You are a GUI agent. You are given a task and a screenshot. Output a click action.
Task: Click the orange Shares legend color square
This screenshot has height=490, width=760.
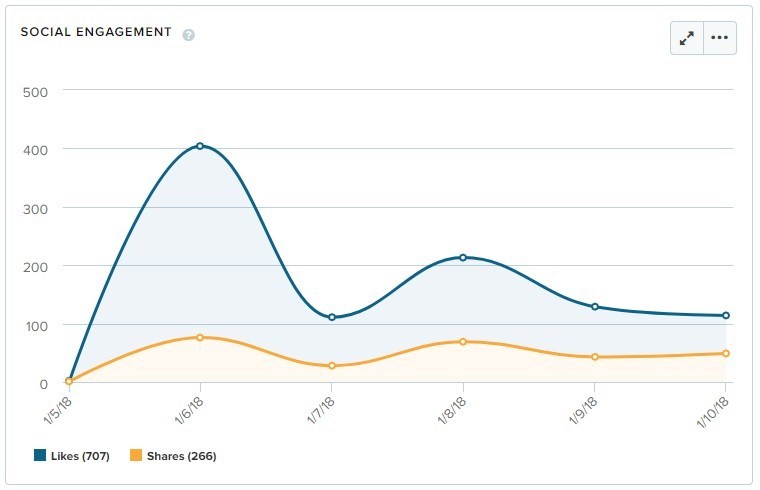coord(136,456)
